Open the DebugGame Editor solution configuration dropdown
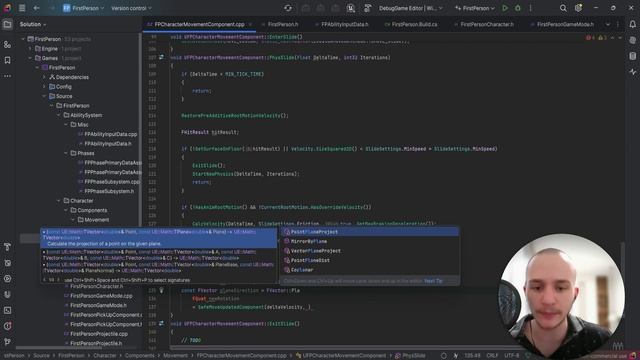The image size is (640, 360). (410, 8)
